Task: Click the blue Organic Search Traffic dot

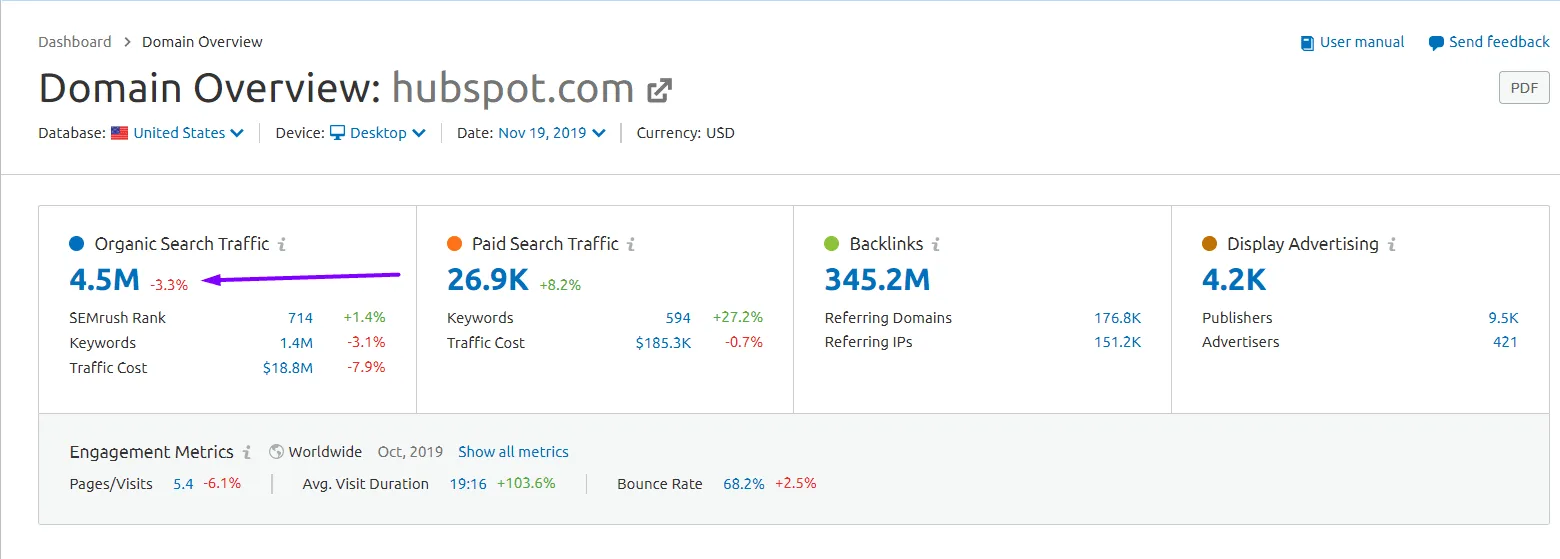Action: pos(77,244)
